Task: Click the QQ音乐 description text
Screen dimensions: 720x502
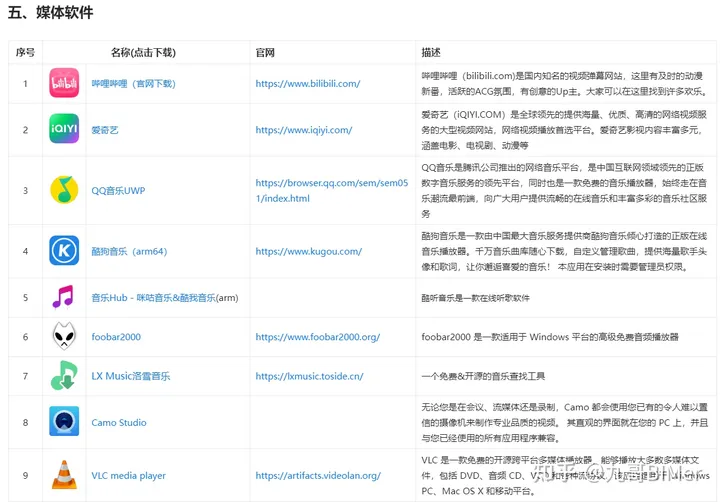Action: coord(564,191)
